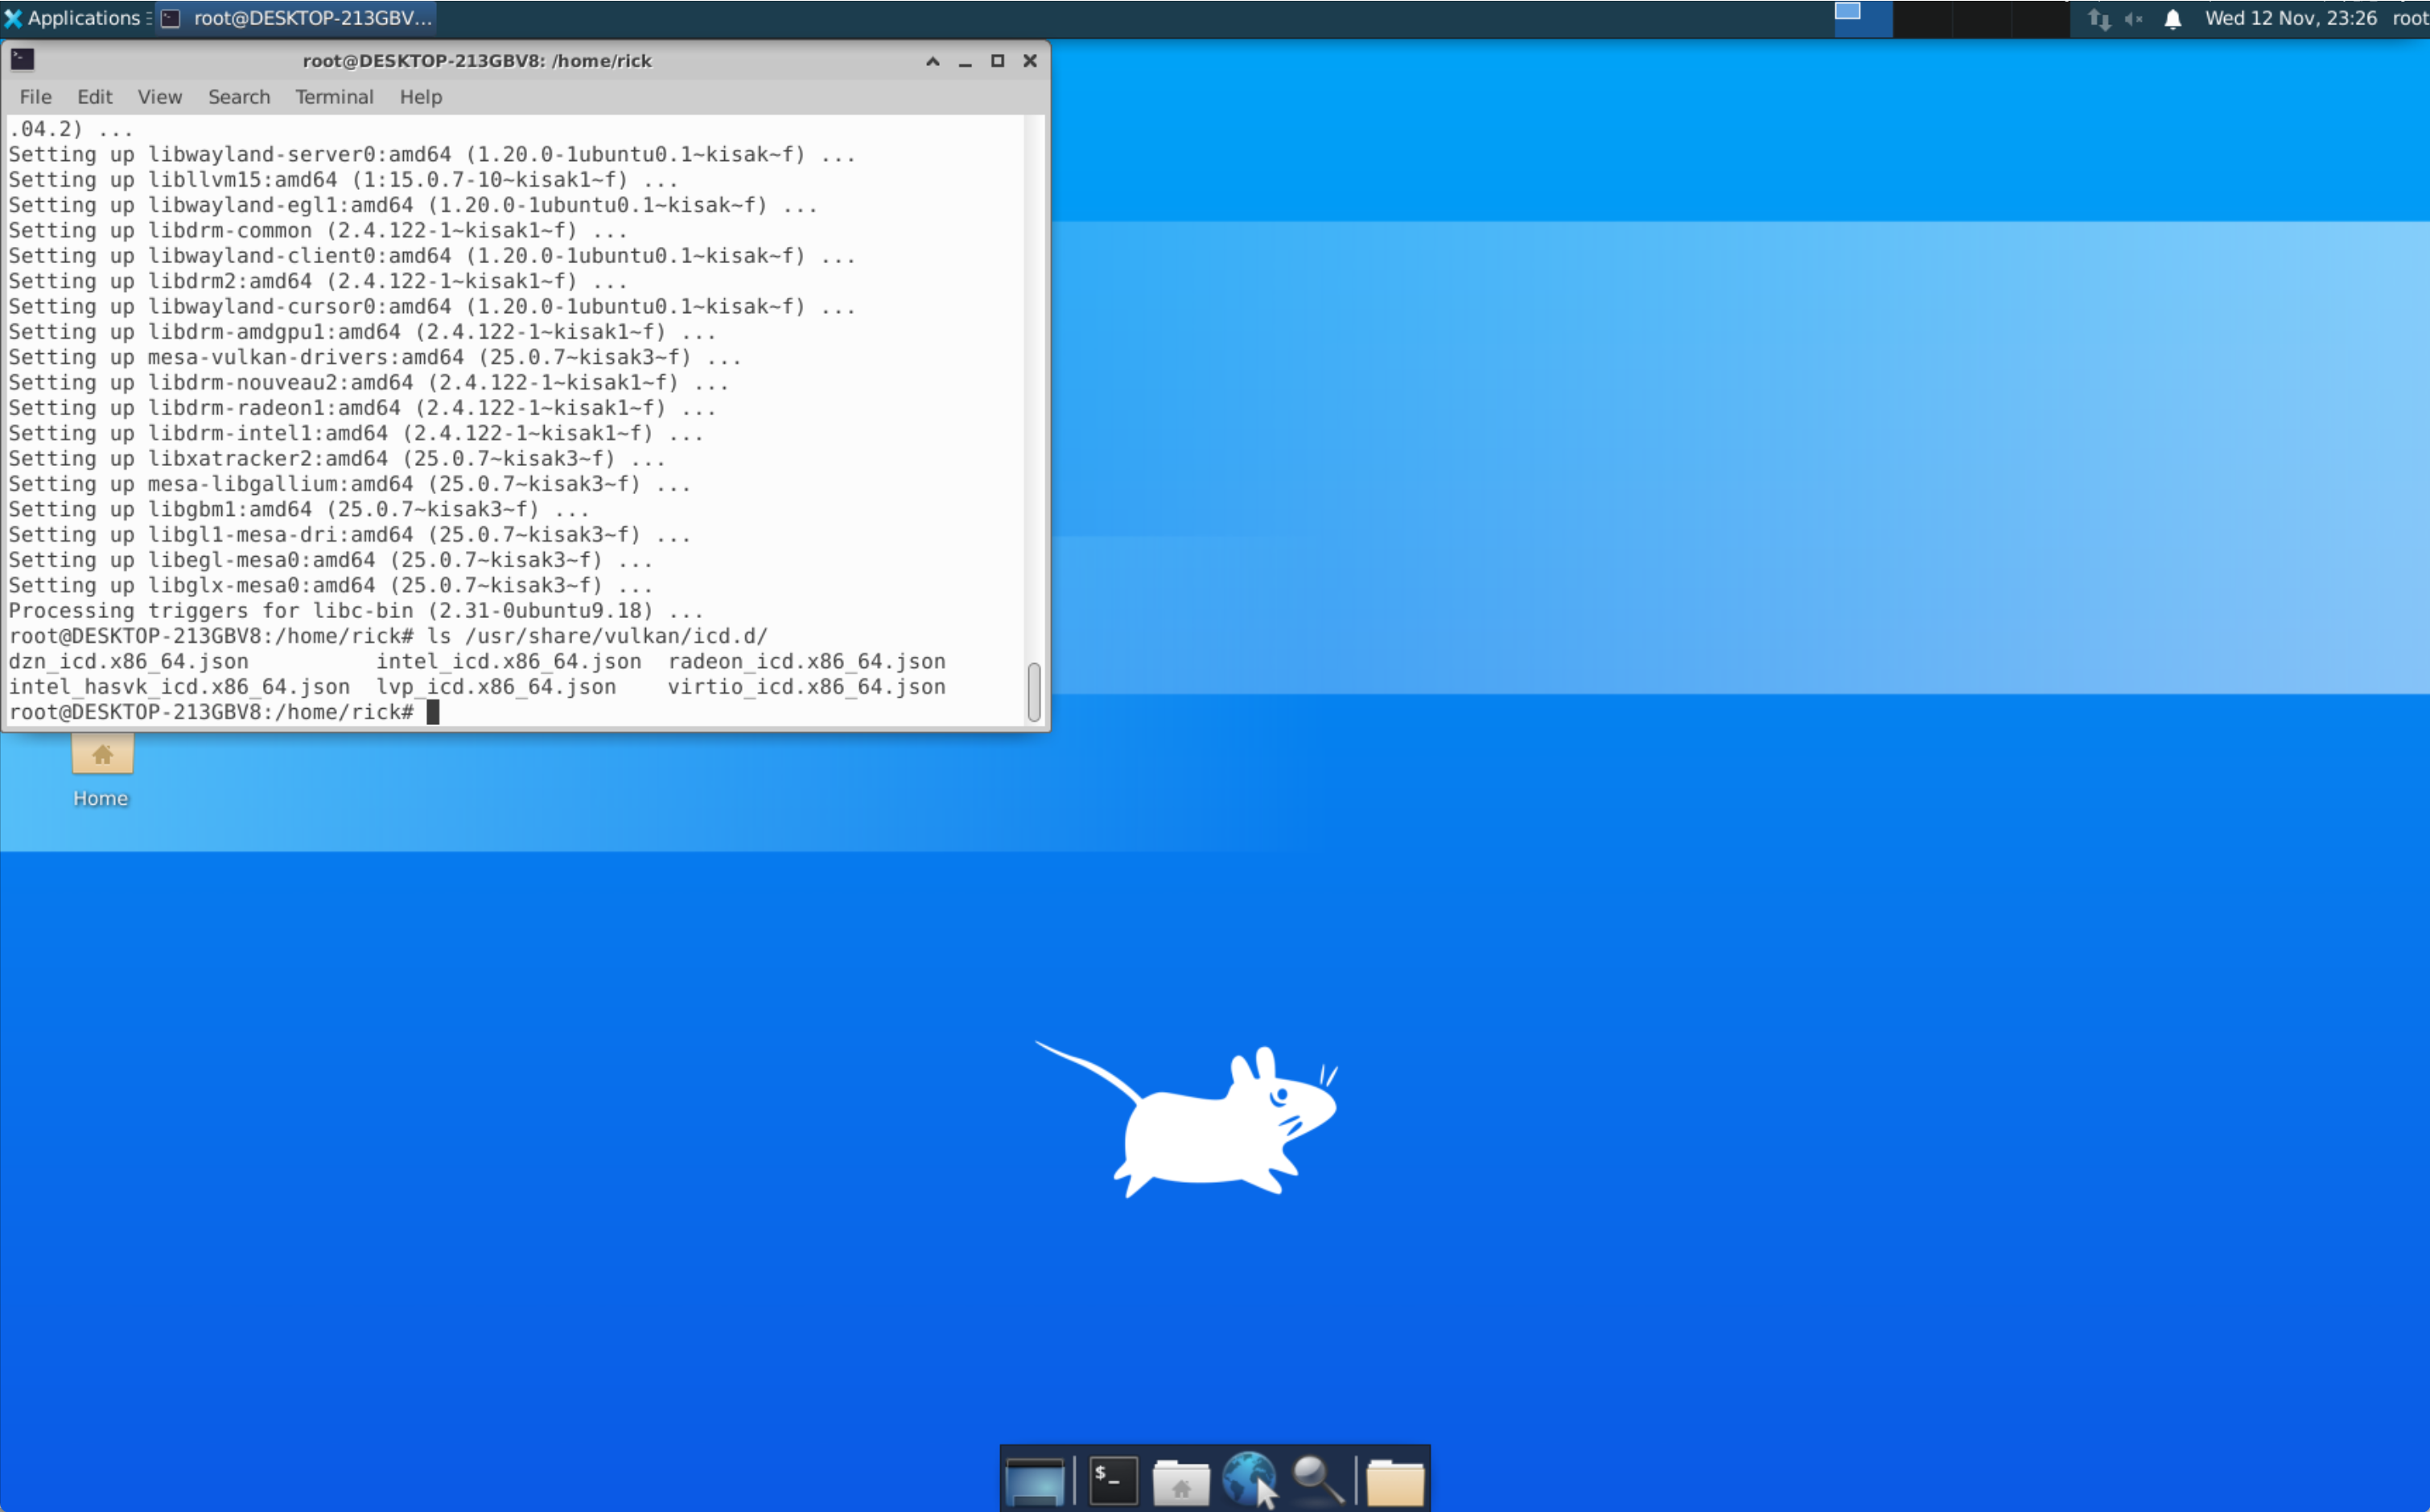Screen dimensions: 2430x1512
Task: Click the terminal vertical scrollbar handle
Action: pos(1033,691)
